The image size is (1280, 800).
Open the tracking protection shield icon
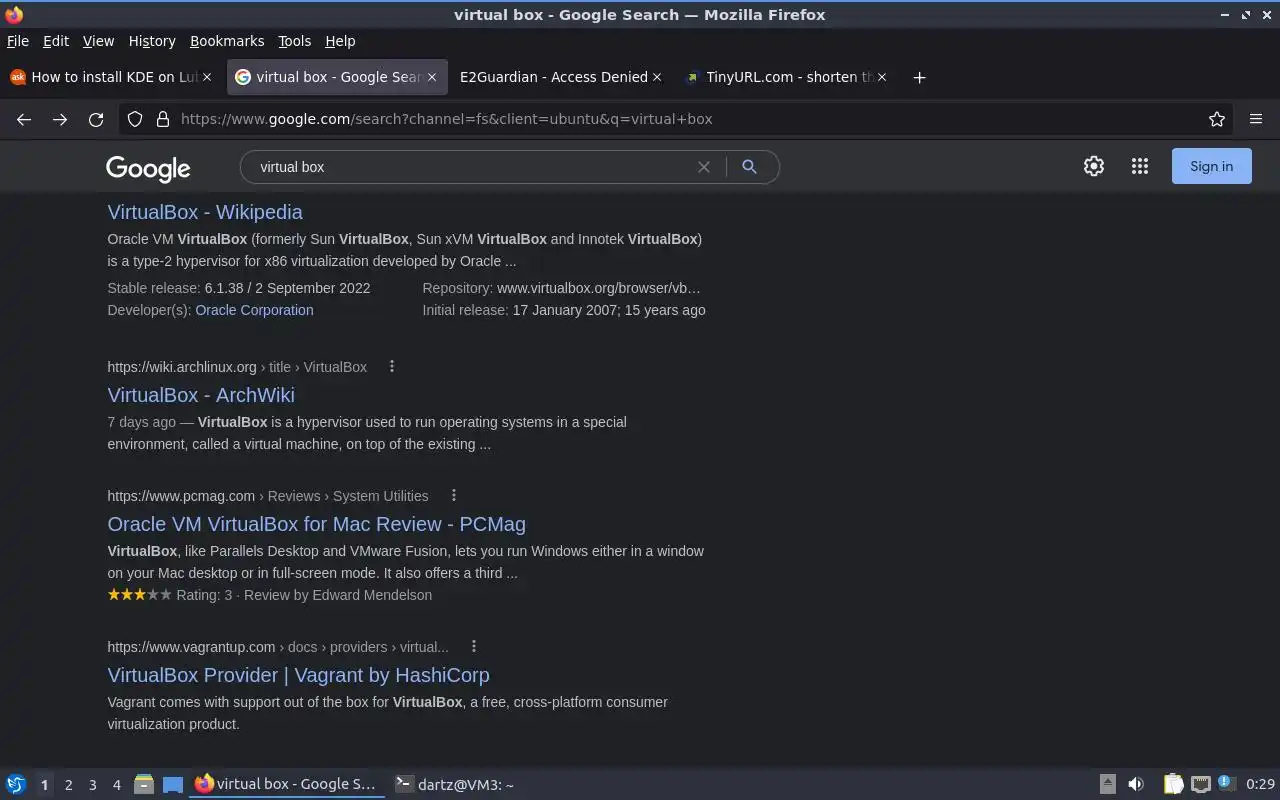pyautogui.click(x=136, y=119)
